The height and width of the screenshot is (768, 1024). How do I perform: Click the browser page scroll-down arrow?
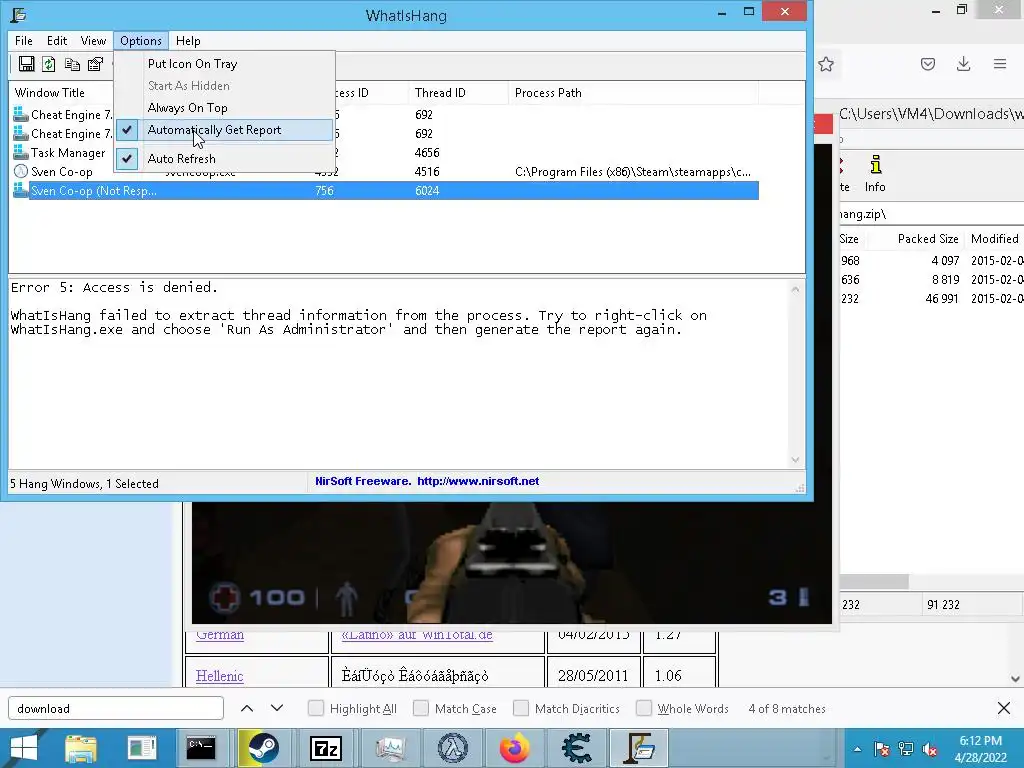[x=1015, y=679]
